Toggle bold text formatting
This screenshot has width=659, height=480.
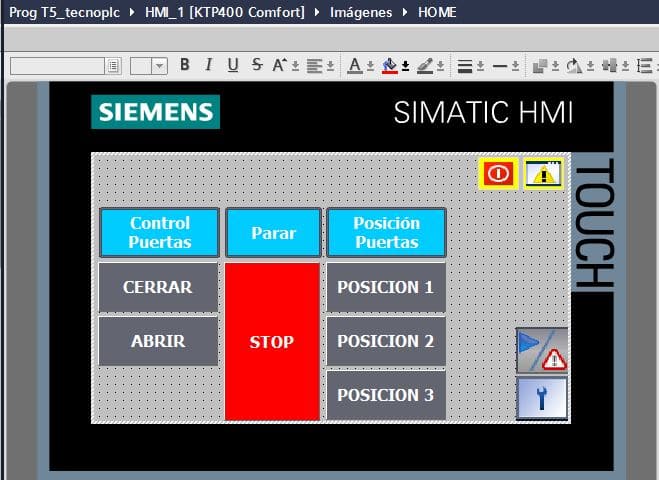tap(185, 66)
